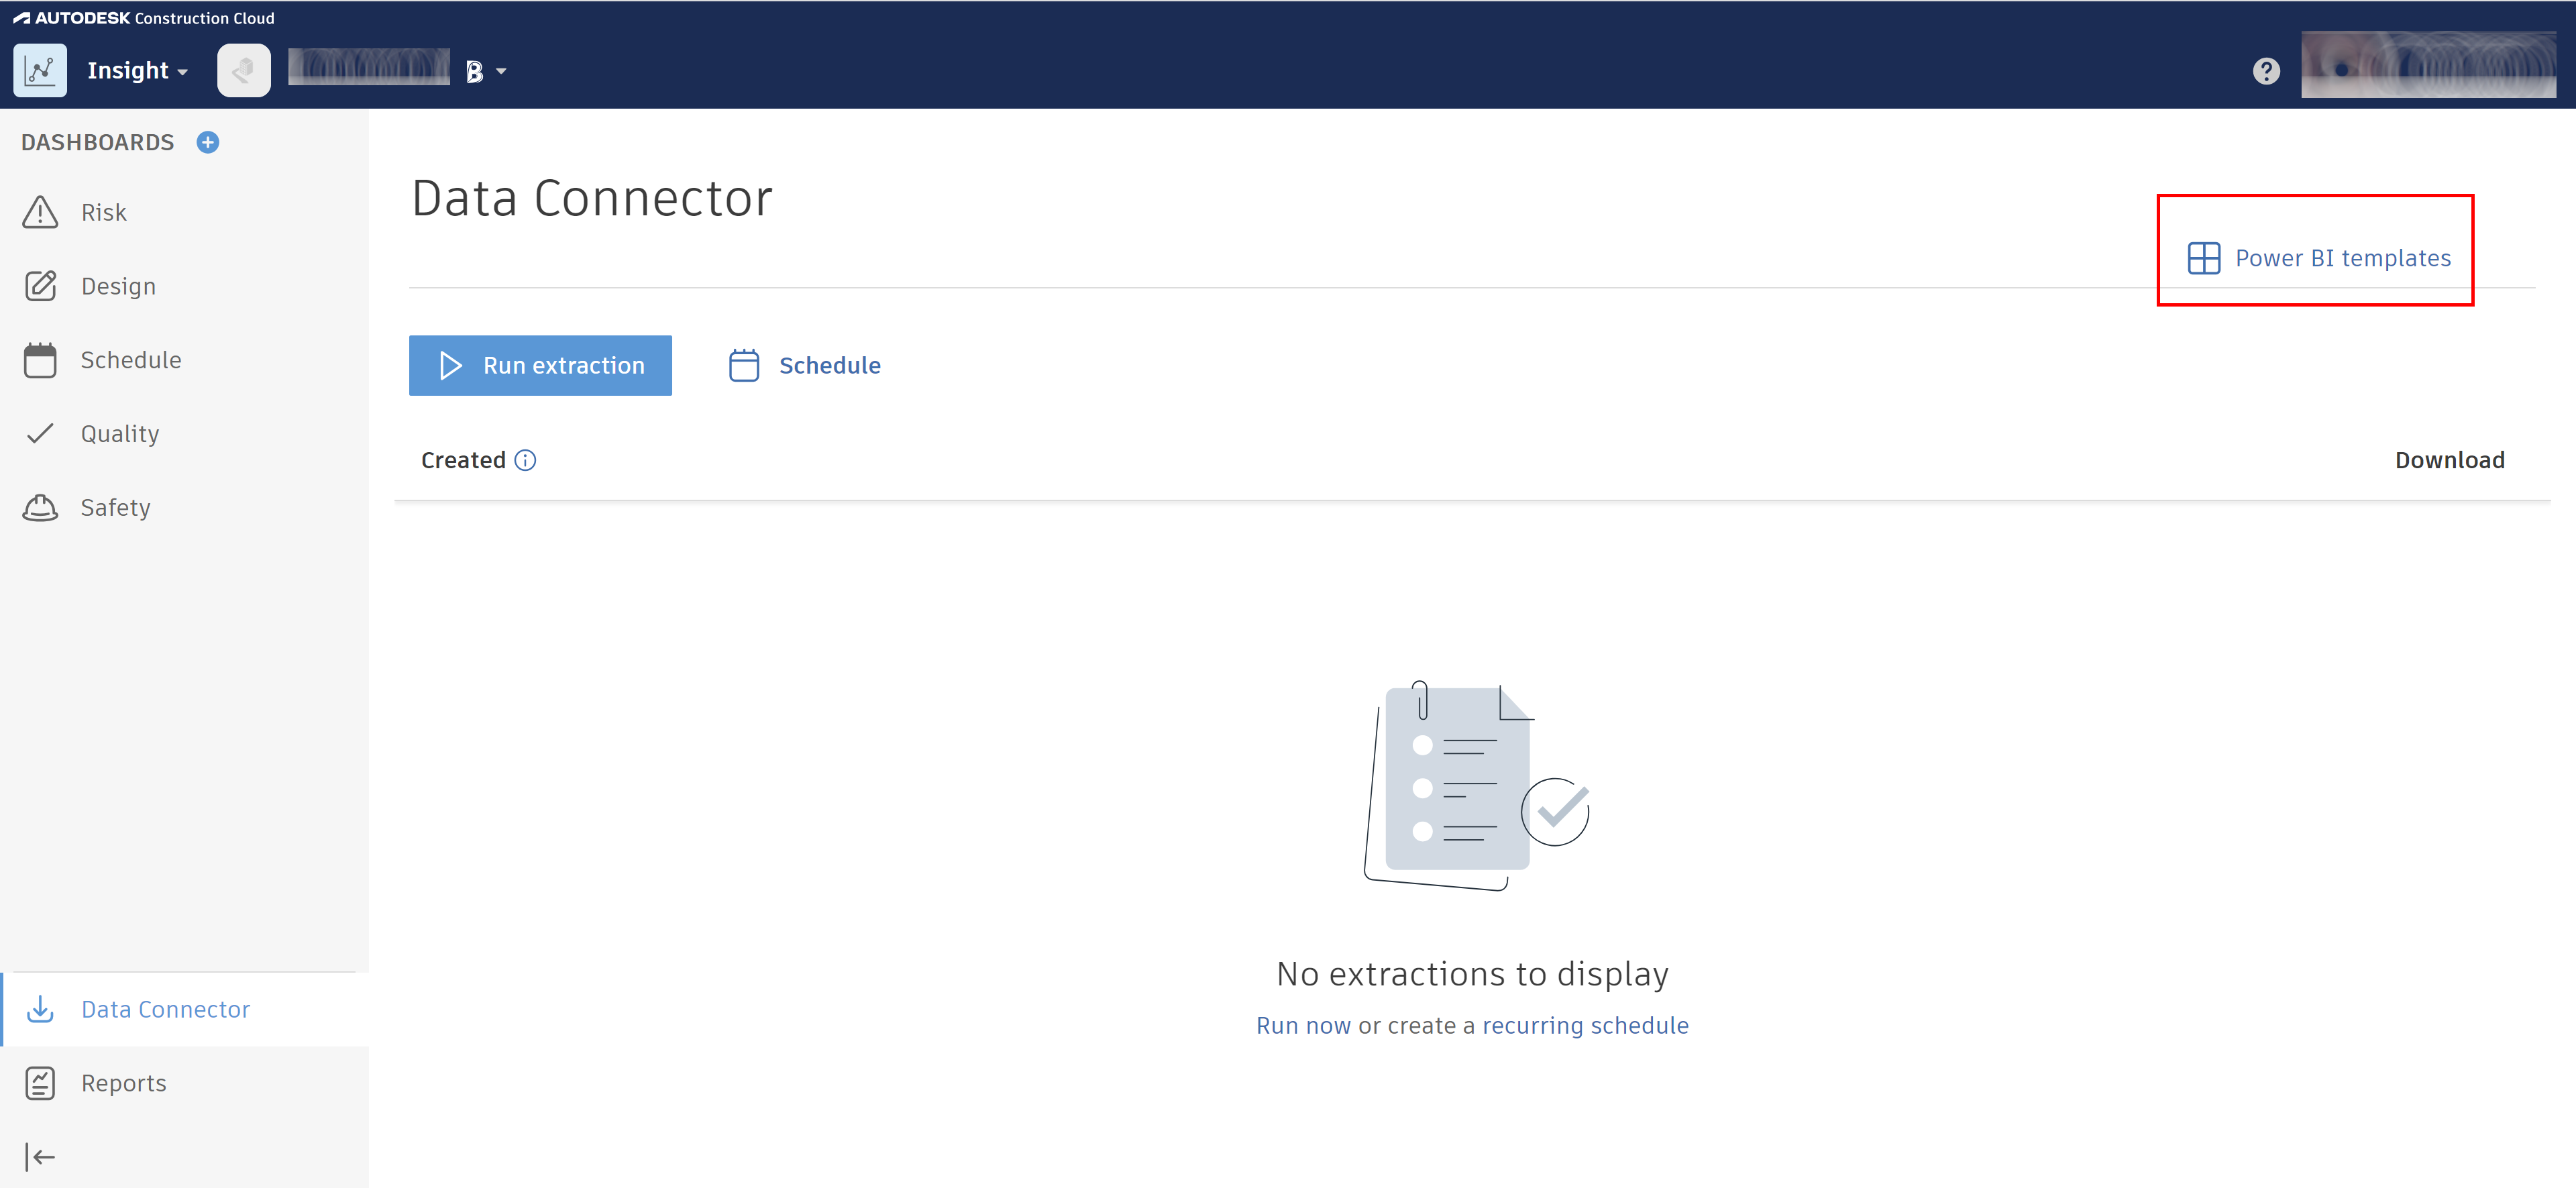Open the Insight module dropdown
The height and width of the screenshot is (1188, 2576).
click(137, 71)
